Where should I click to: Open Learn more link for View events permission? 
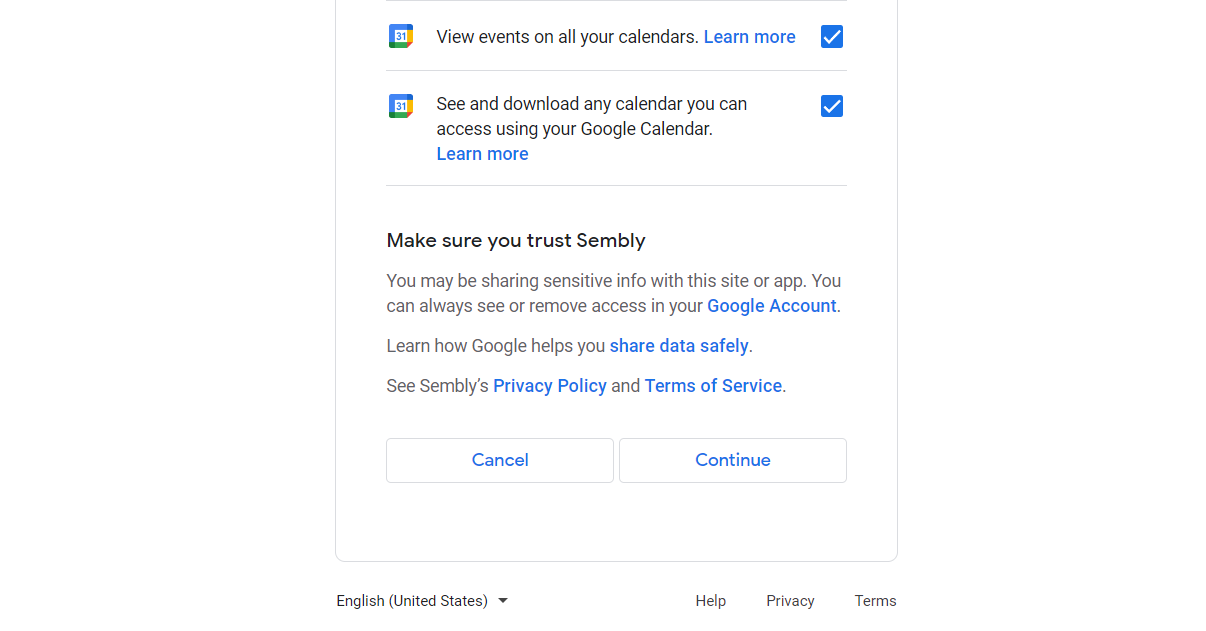click(750, 37)
